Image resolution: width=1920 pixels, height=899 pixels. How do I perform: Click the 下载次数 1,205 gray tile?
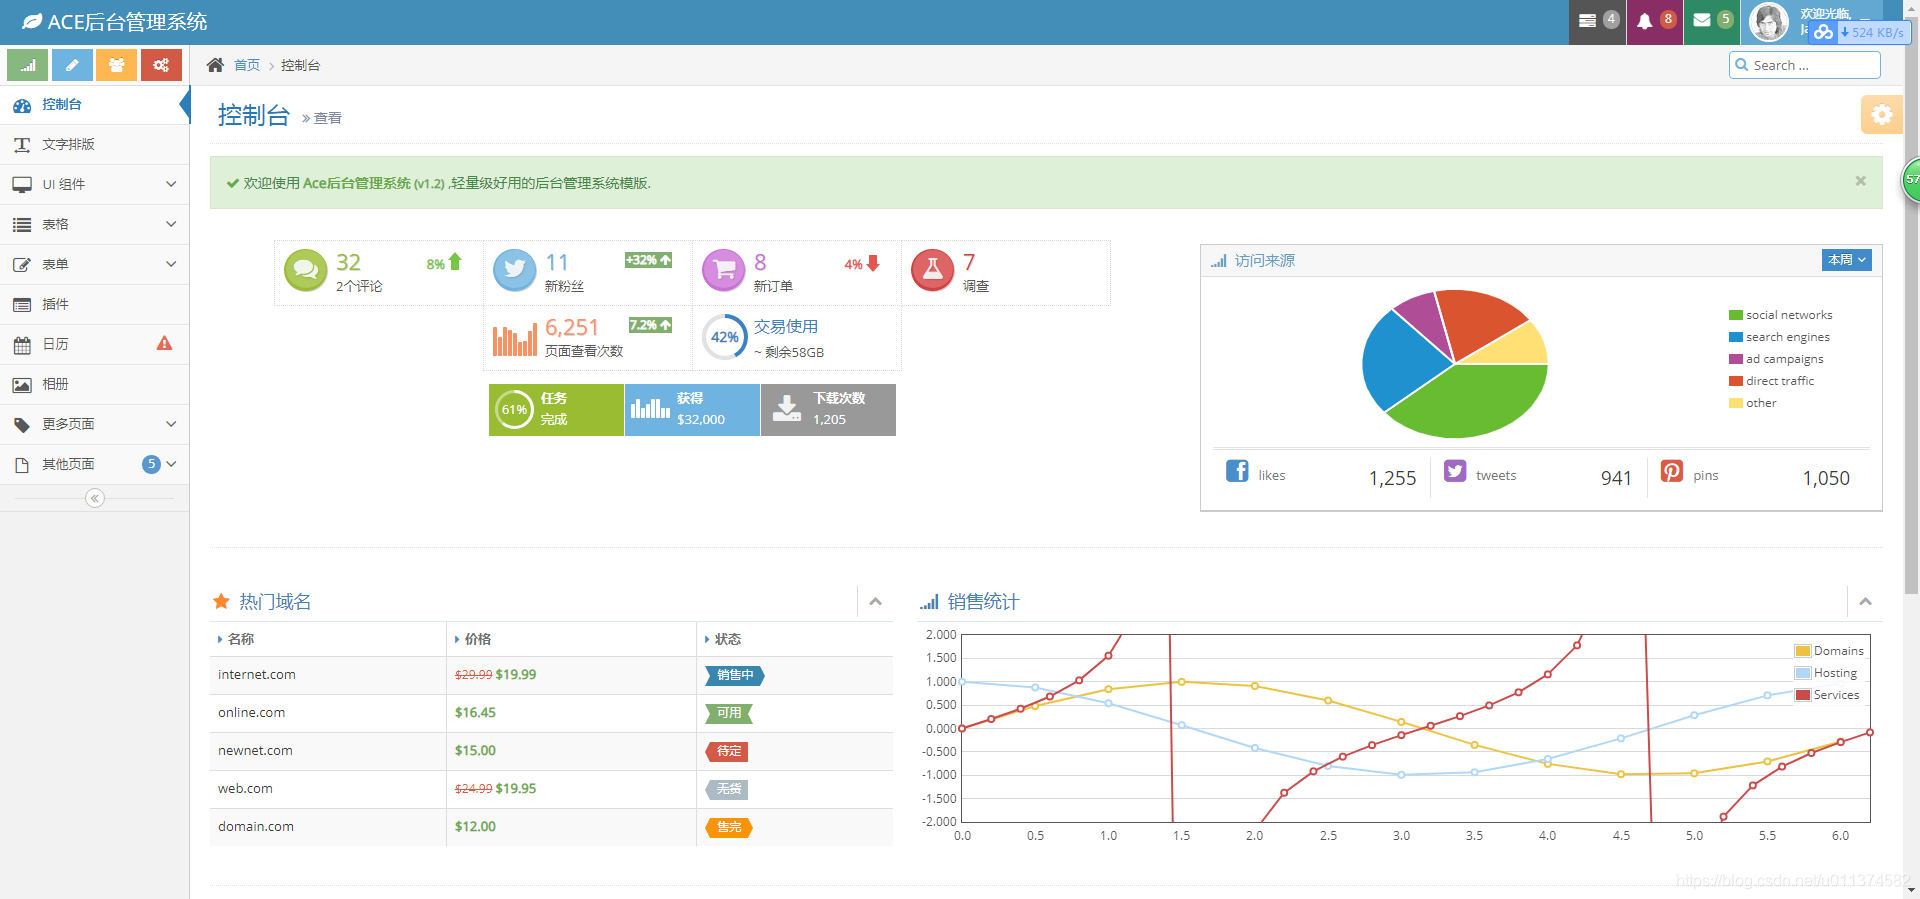[x=828, y=409]
